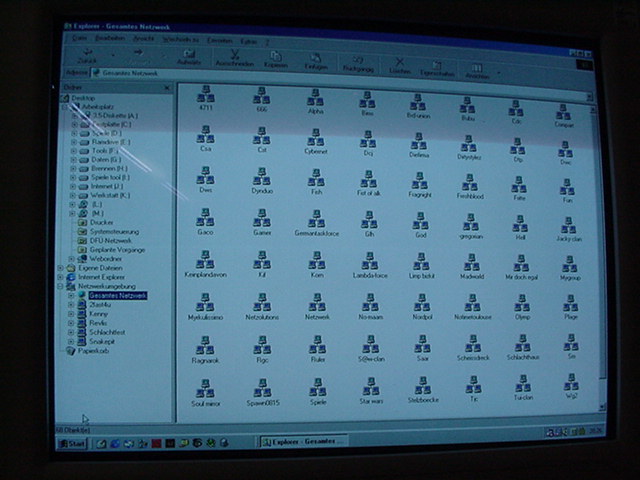Open the Datei menu
This screenshot has width=640, height=480.
point(79,38)
